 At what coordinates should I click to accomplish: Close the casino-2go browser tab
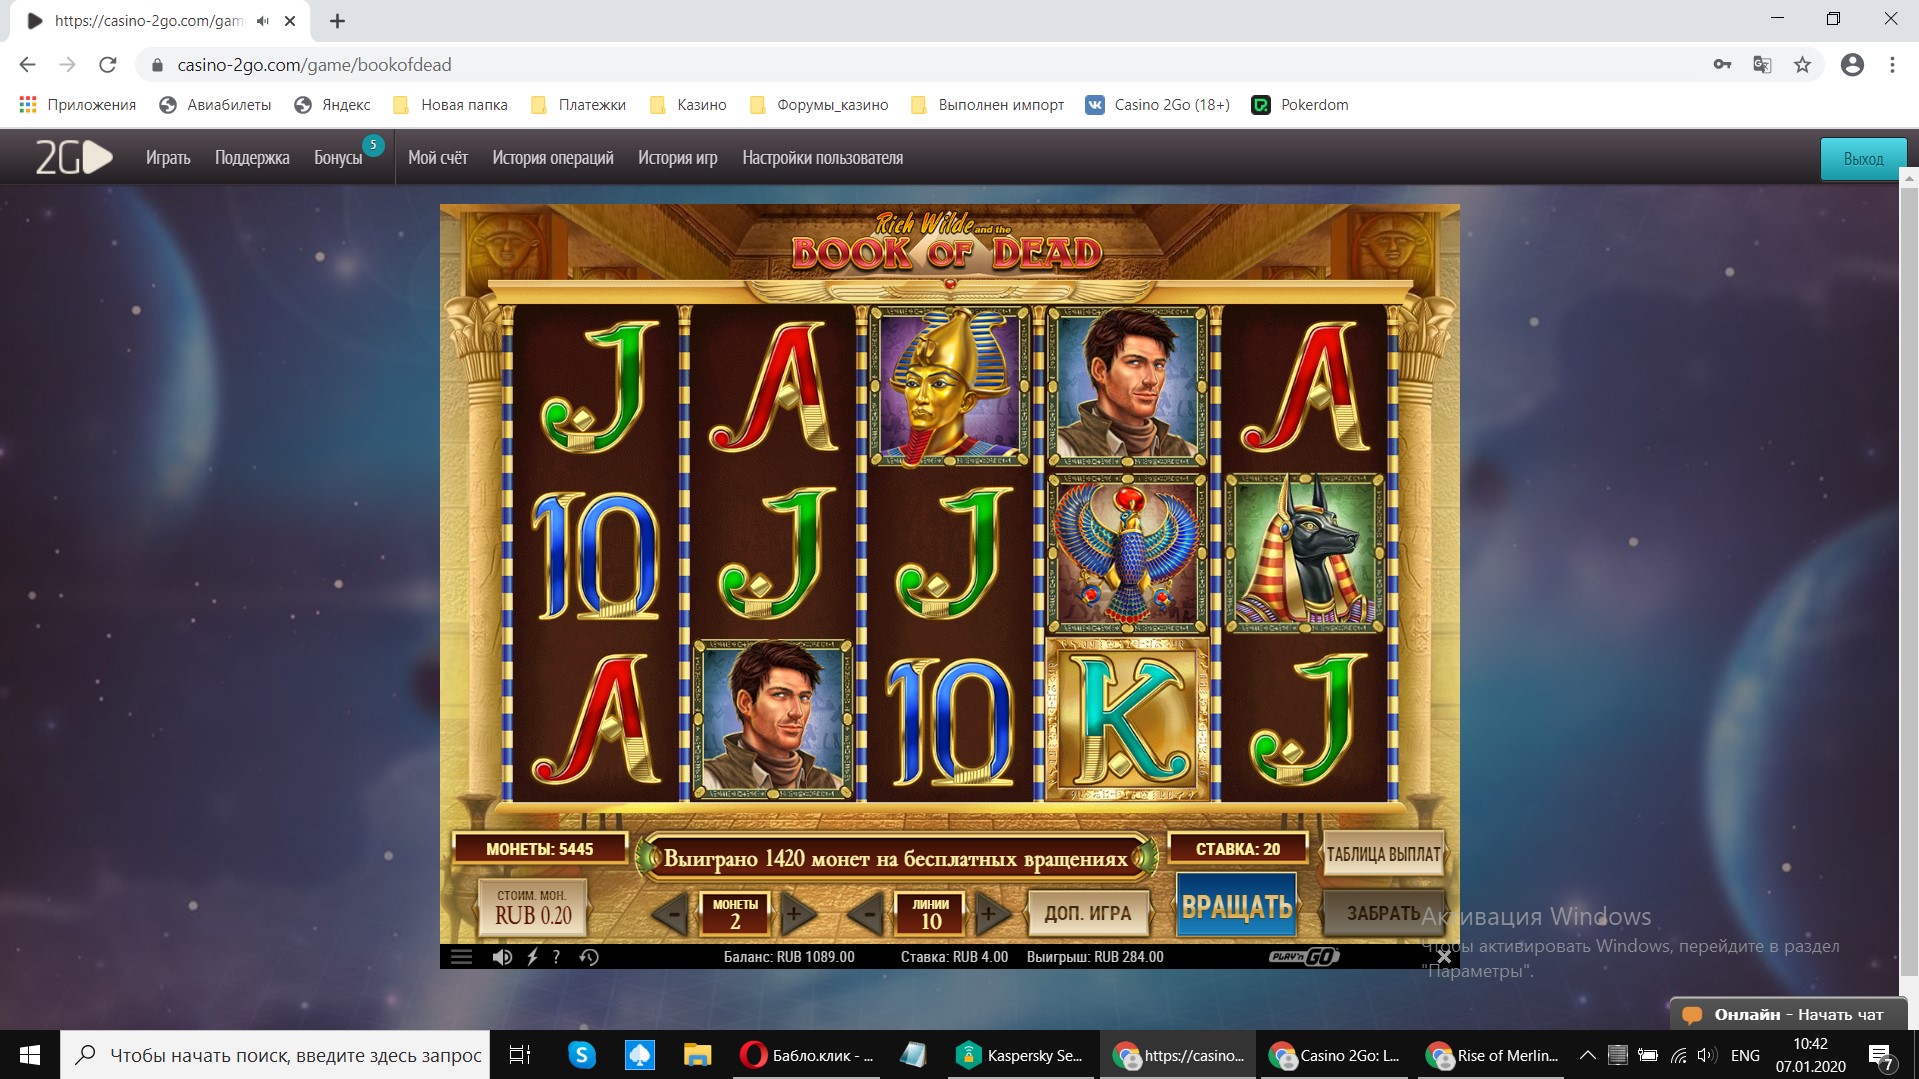pos(290,21)
